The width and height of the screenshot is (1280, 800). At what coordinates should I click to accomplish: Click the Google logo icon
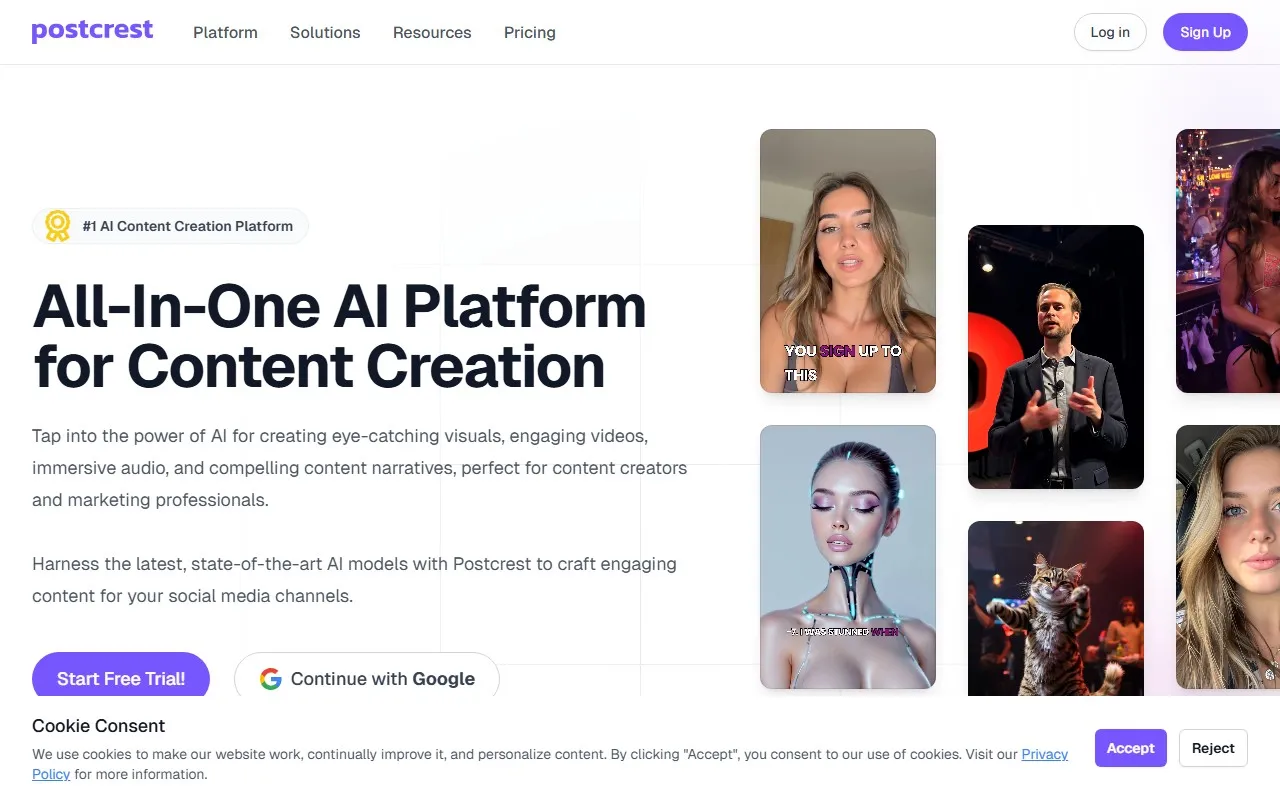click(x=271, y=679)
